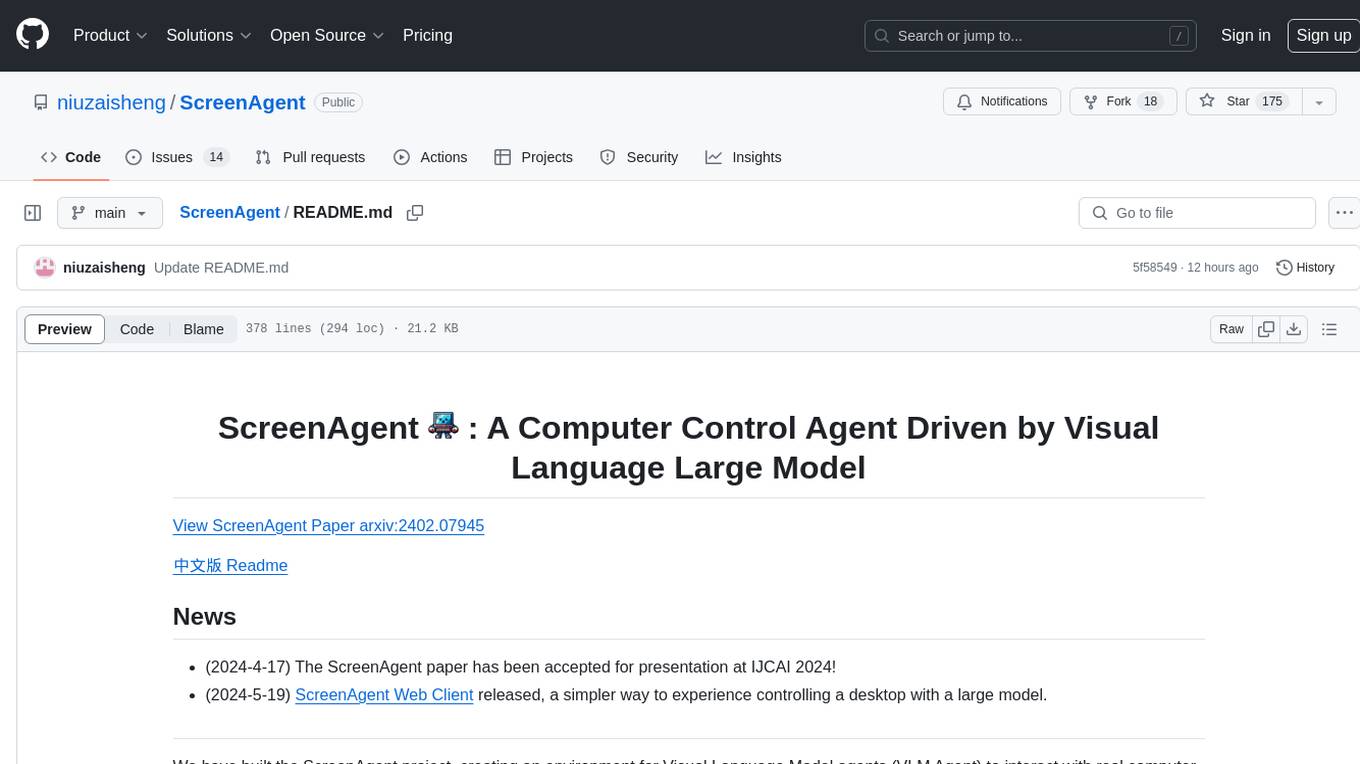Copy the README.md file path
The width and height of the screenshot is (1360, 764).
click(x=415, y=213)
